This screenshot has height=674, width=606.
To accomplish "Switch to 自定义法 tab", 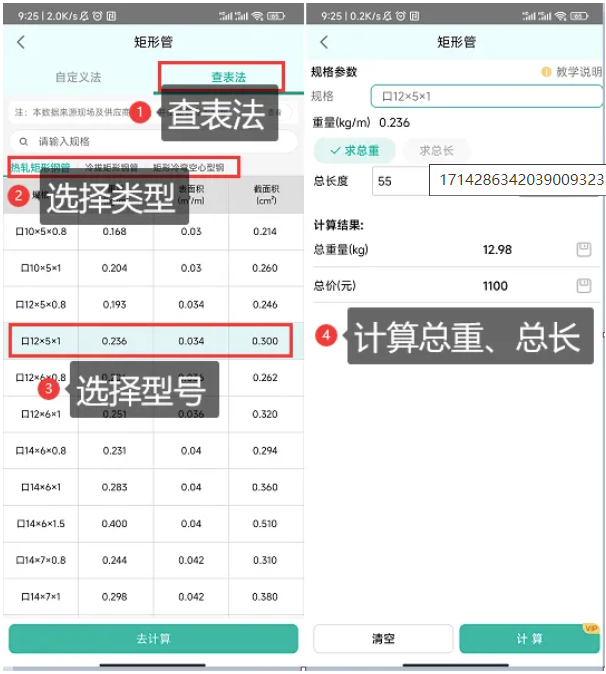I will pyautogui.click(x=78, y=77).
